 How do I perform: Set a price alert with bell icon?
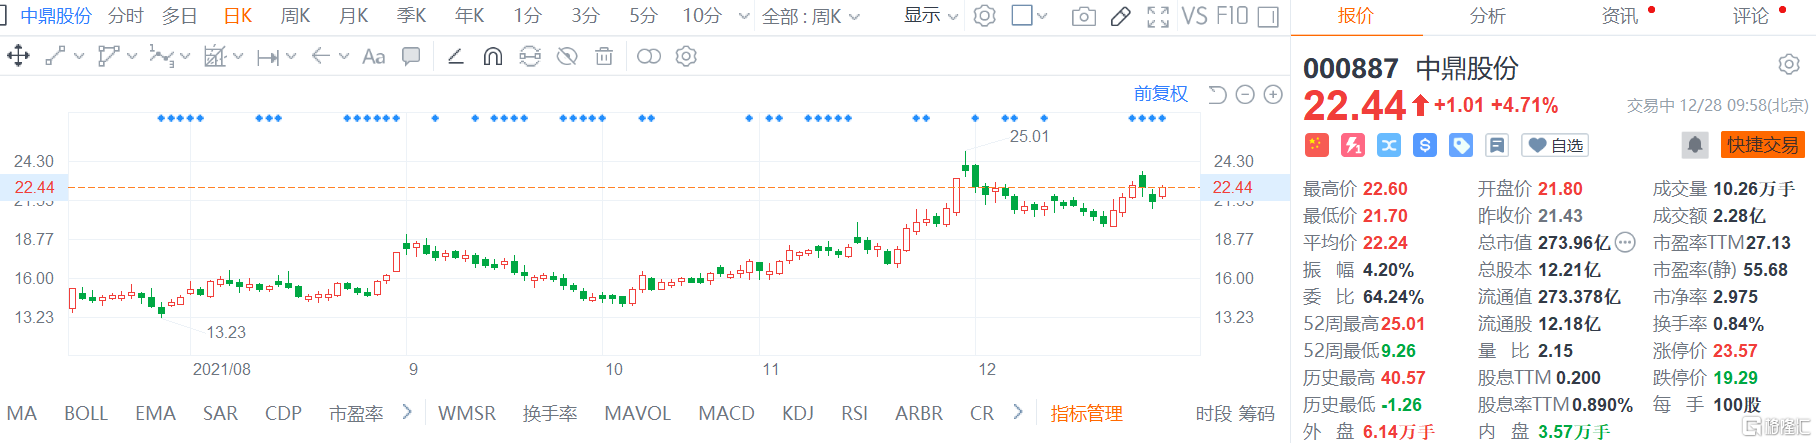coord(1695,145)
